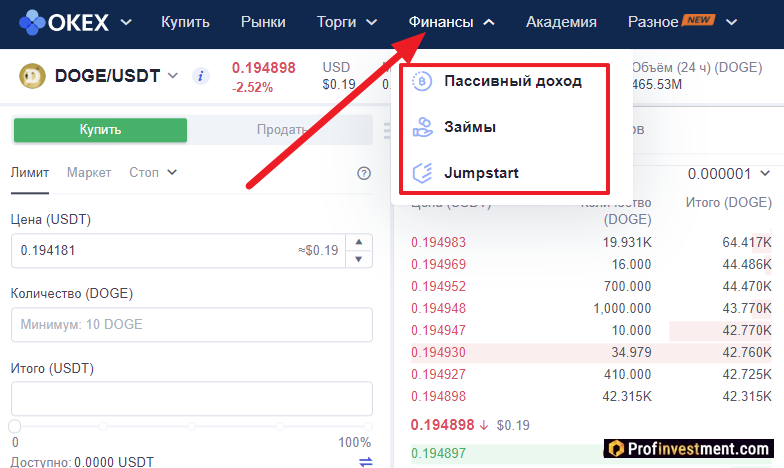Set the amount slider to 100%
Viewport: 784px width, 468px height.
[x=368, y=426]
